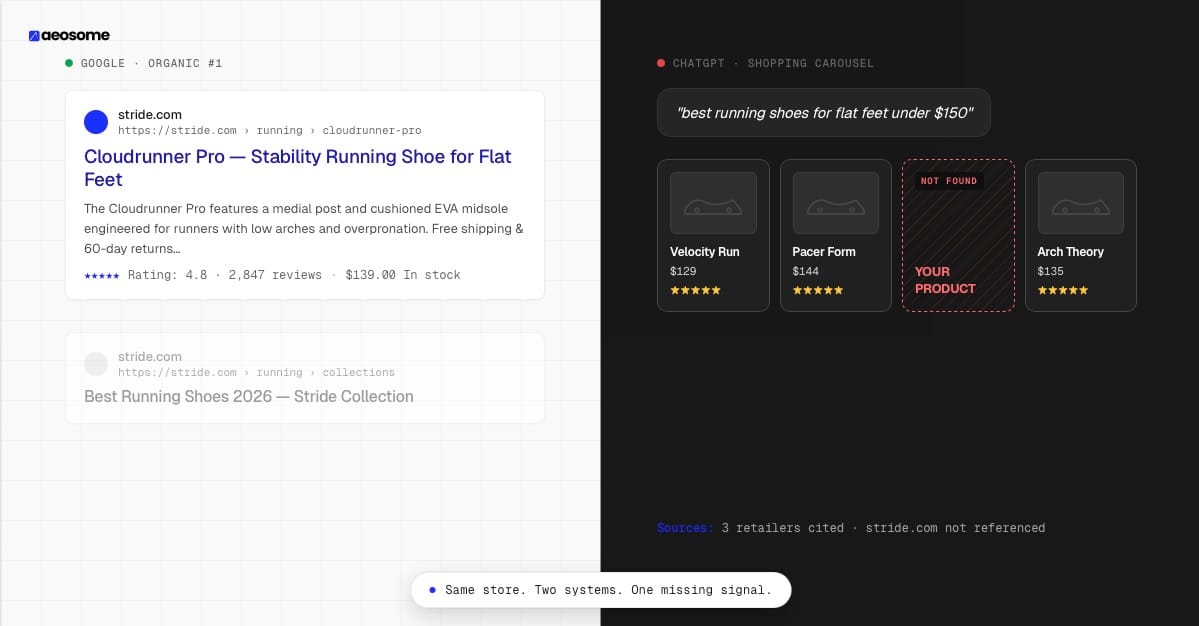The image size is (1199, 626).
Task: Click the stride.com cloudrunner-pro breadcrumb URL
Action: (x=269, y=131)
